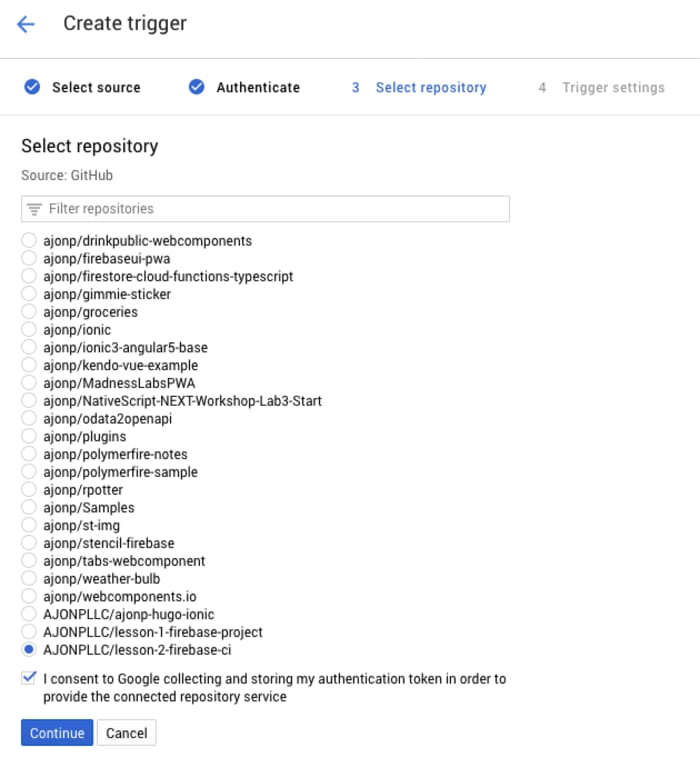Viewport: 700px width, 767px height.
Task: Click the Select source checkmark icon
Action: (x=32, y=87)
